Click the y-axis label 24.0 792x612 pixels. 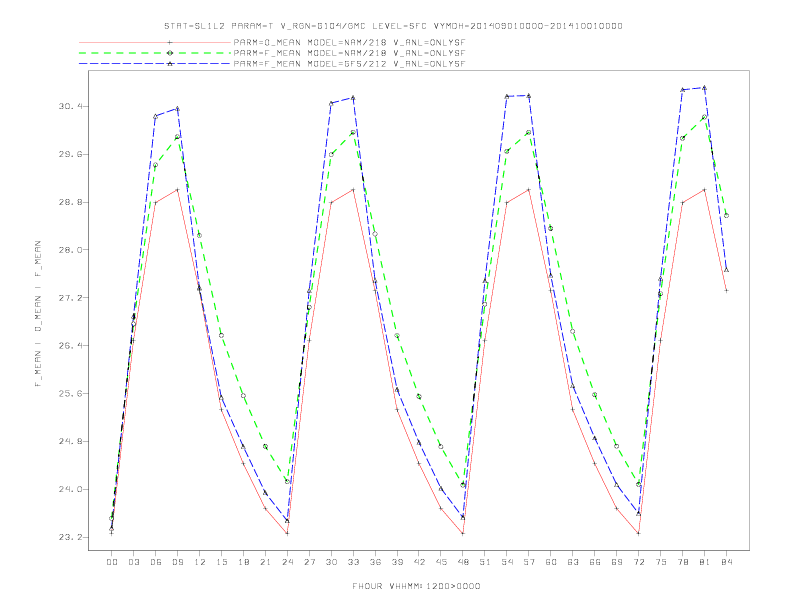(x=69, y=489)
